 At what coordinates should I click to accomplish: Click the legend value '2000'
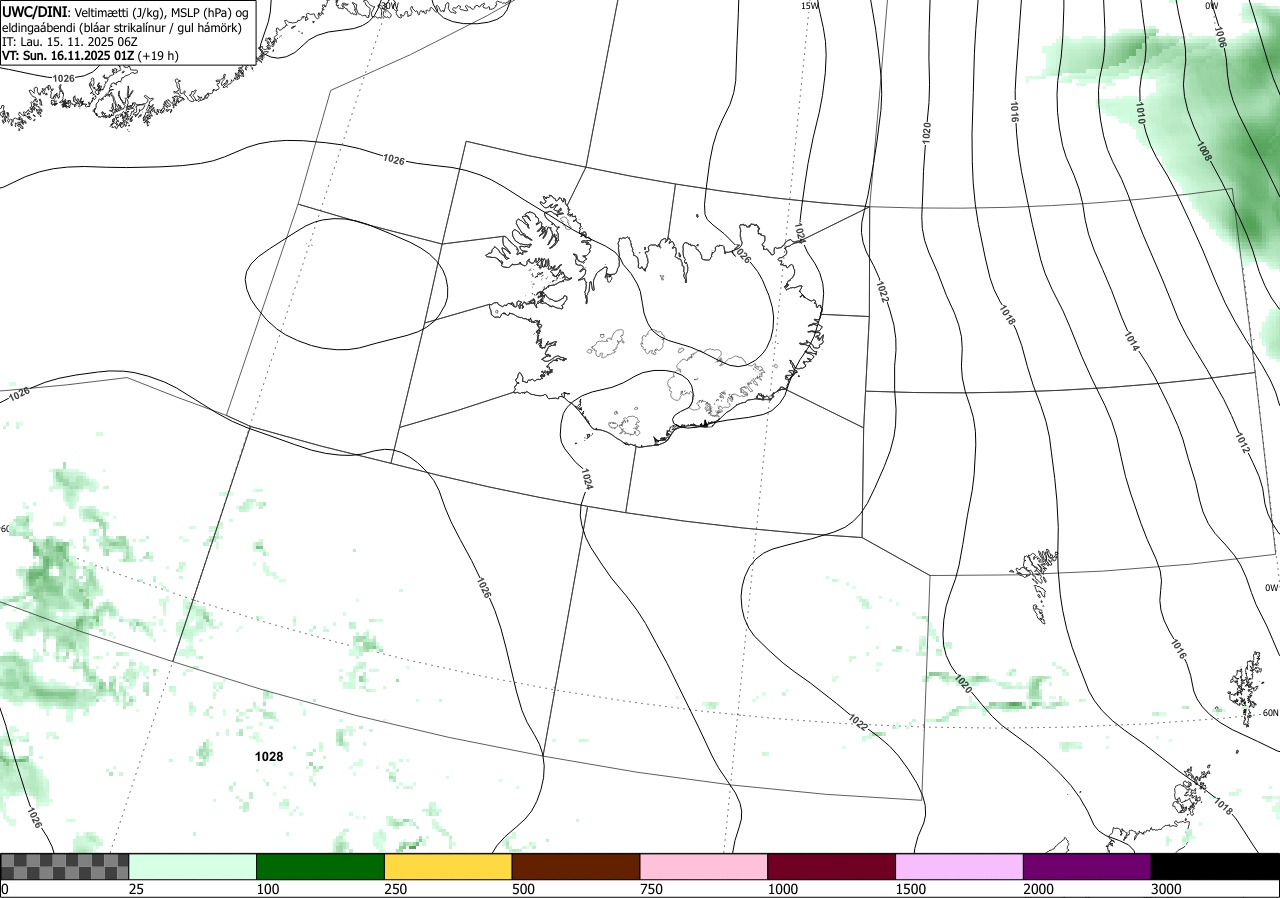click(x=1038, y=889)
